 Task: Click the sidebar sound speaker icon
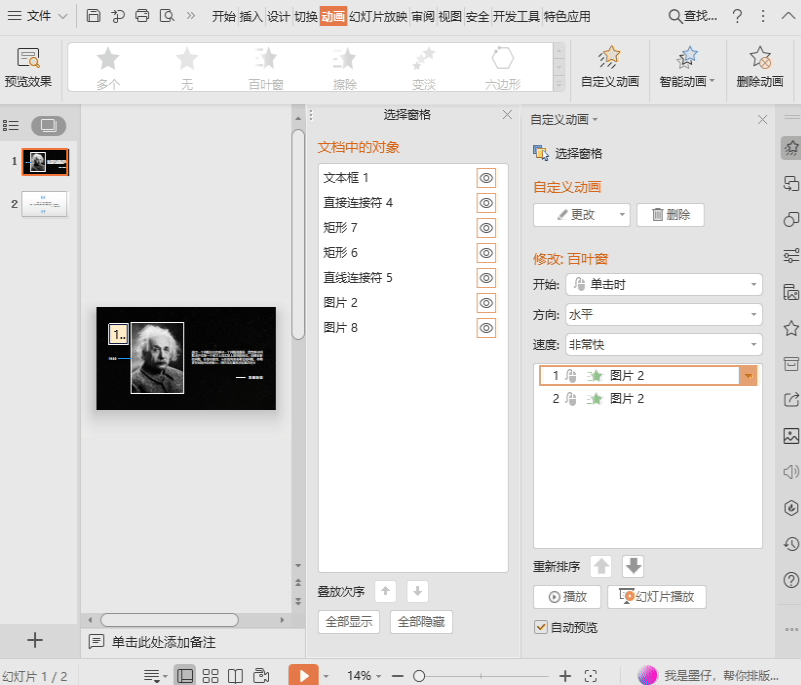coord(791,471)
